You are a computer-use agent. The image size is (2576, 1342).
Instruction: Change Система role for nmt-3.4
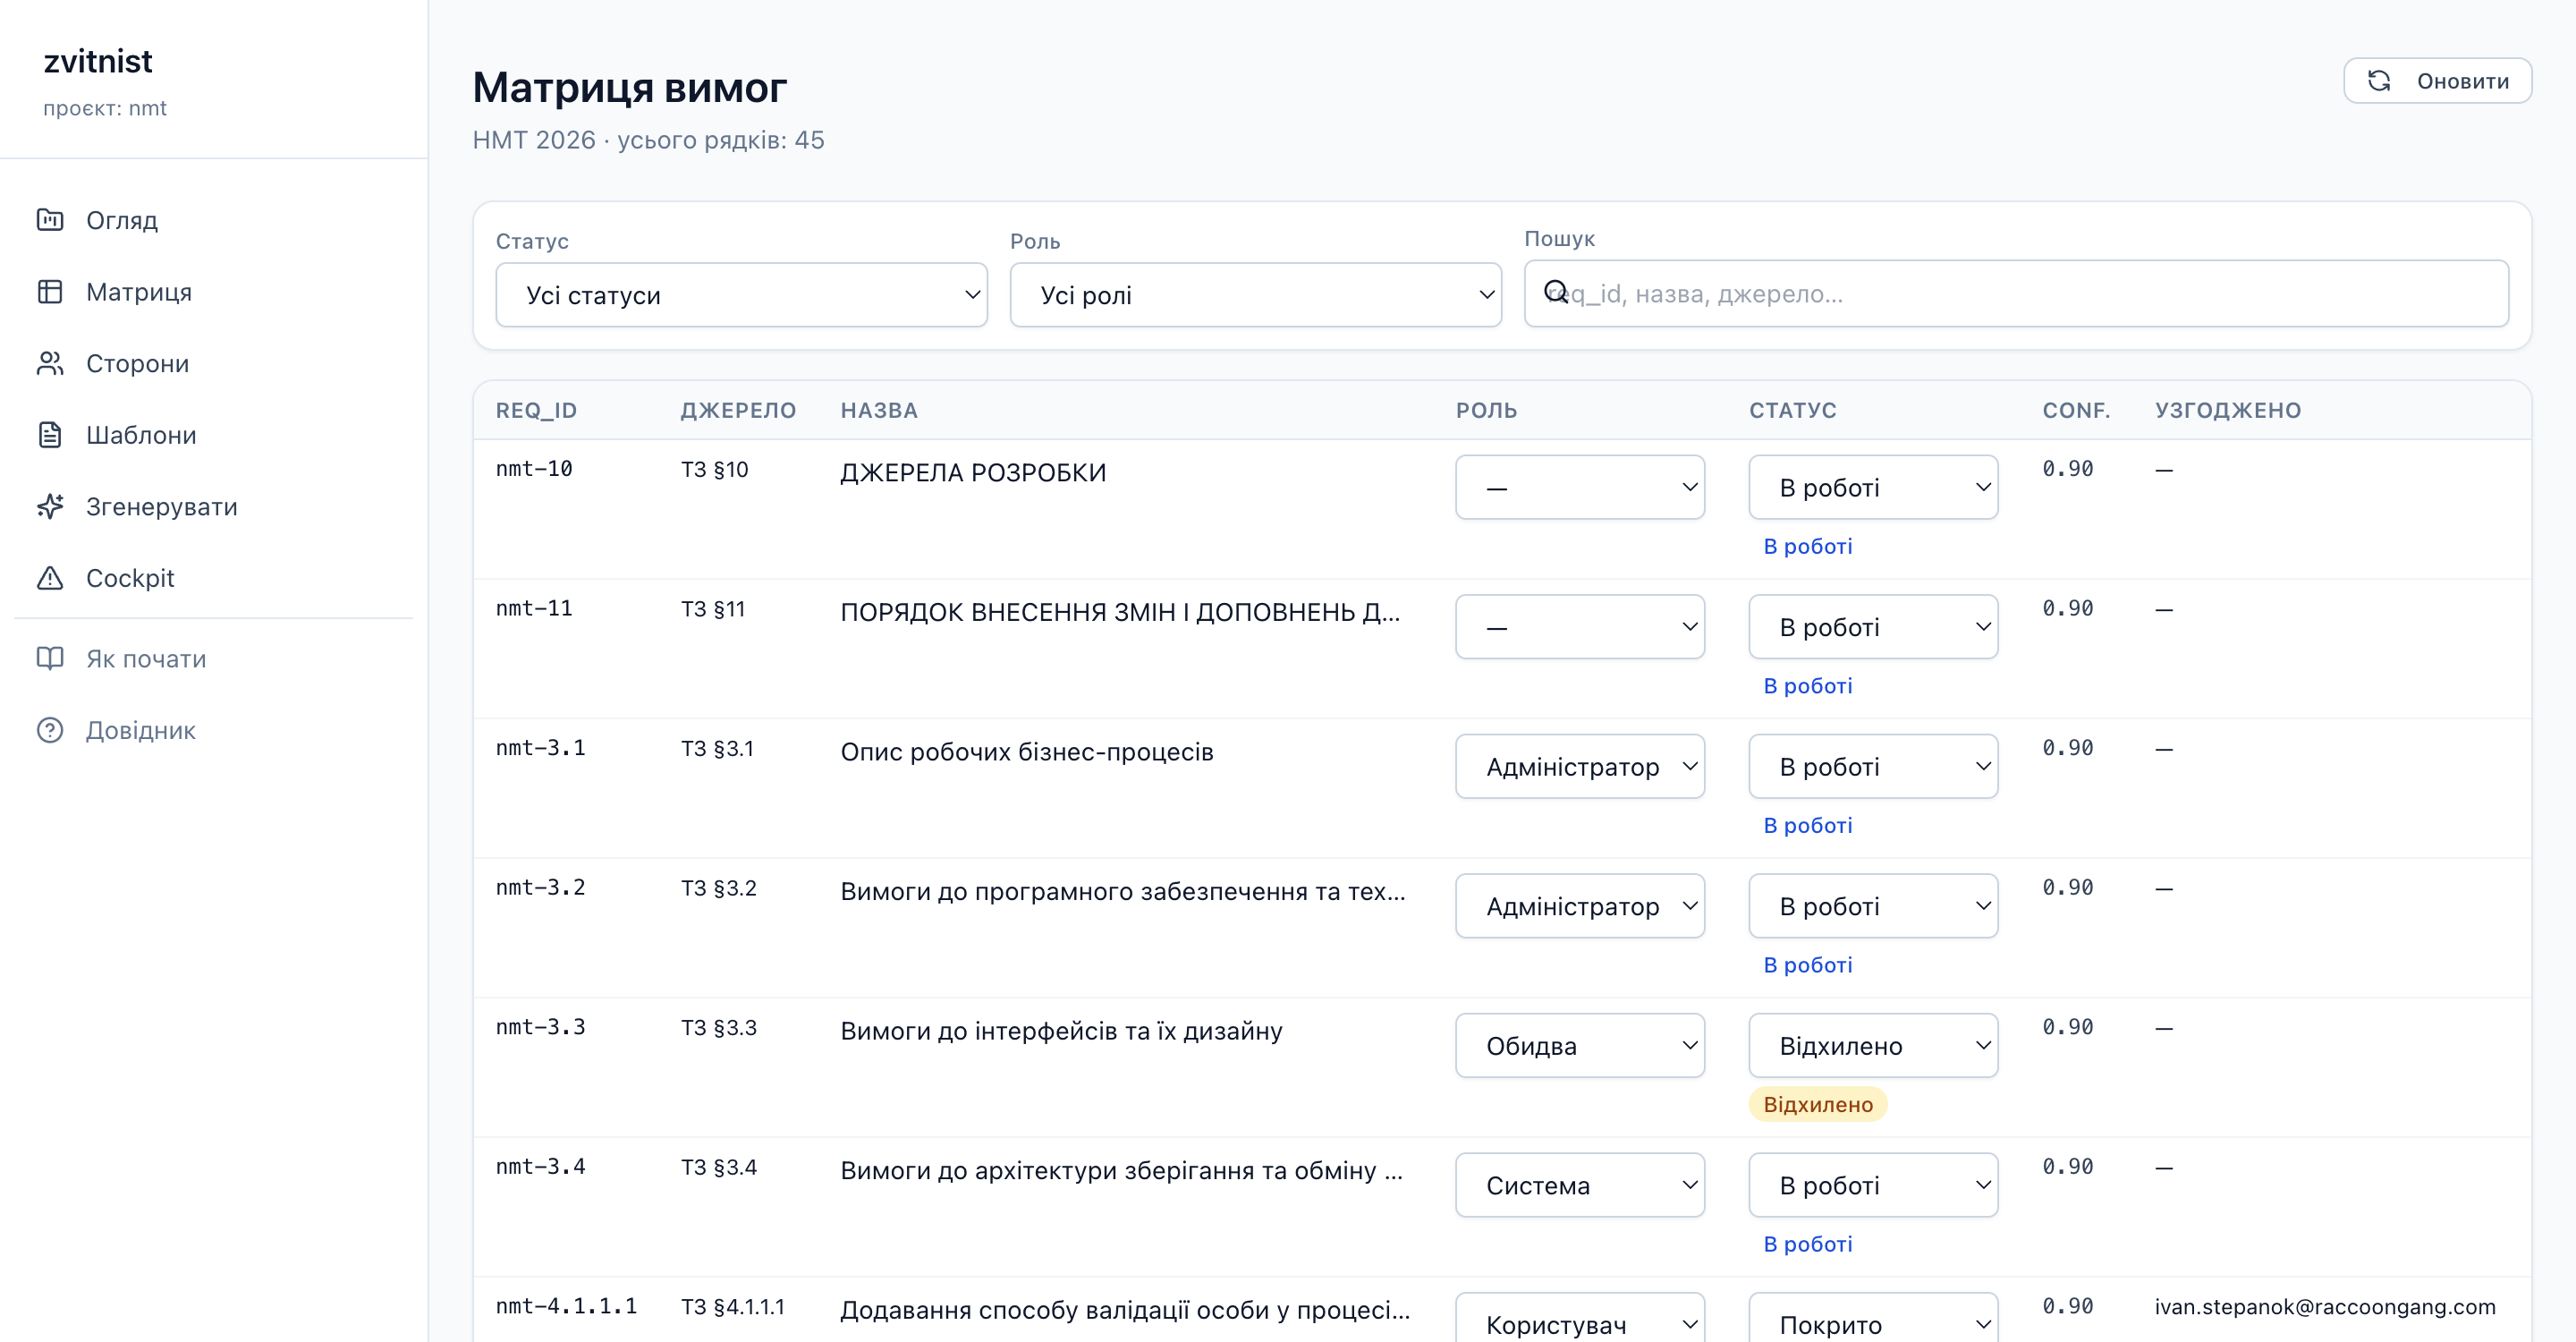(x=1579, y=1185)
